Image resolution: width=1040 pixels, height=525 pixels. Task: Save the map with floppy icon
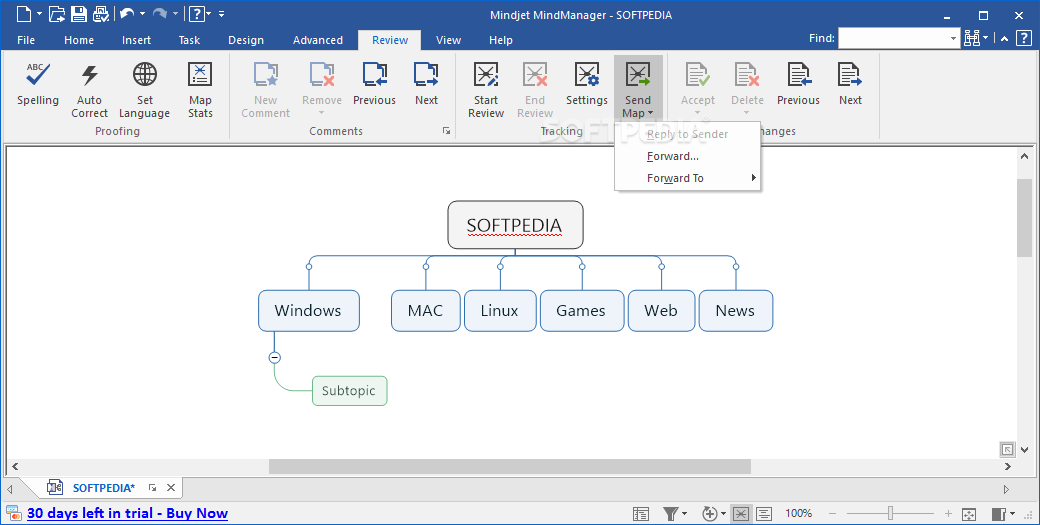(78, 13)
